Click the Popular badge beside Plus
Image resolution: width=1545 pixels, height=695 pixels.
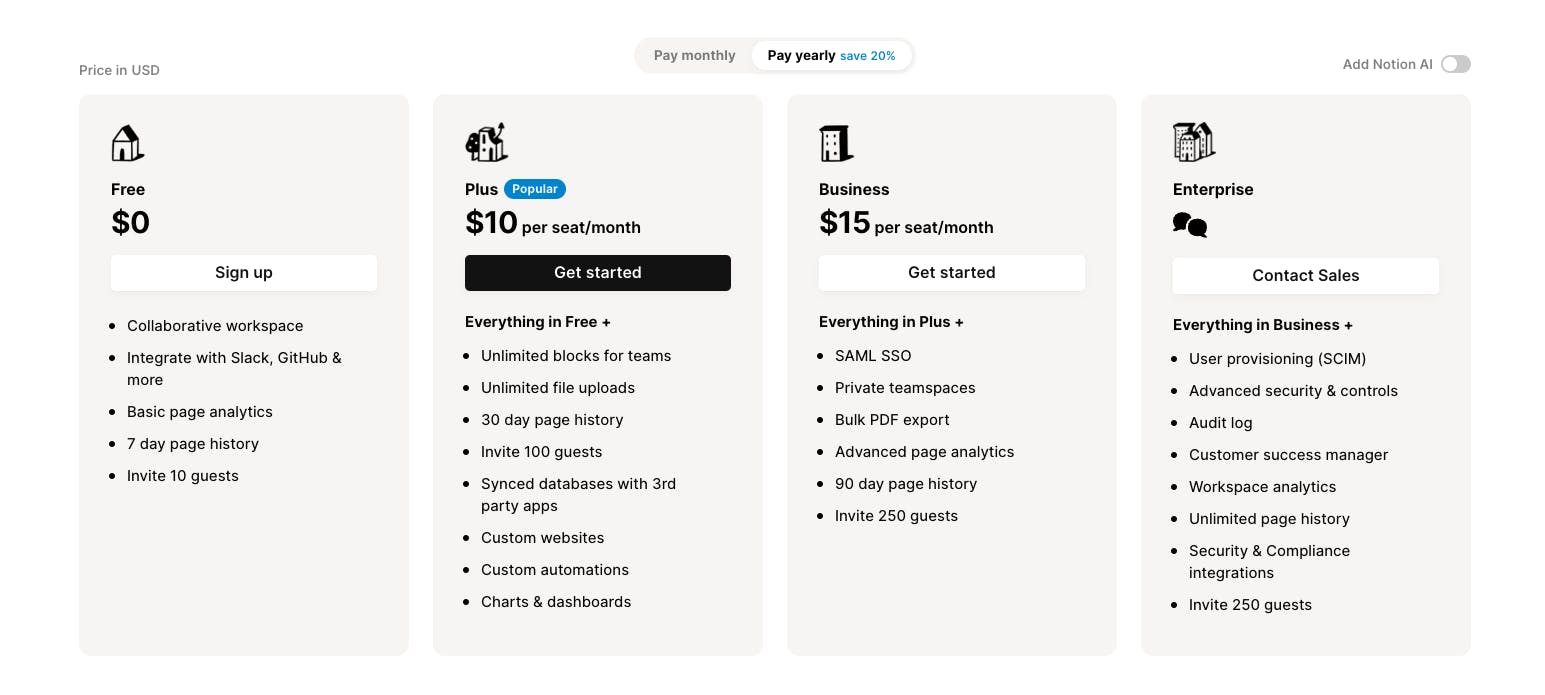[x=534, y=188]
